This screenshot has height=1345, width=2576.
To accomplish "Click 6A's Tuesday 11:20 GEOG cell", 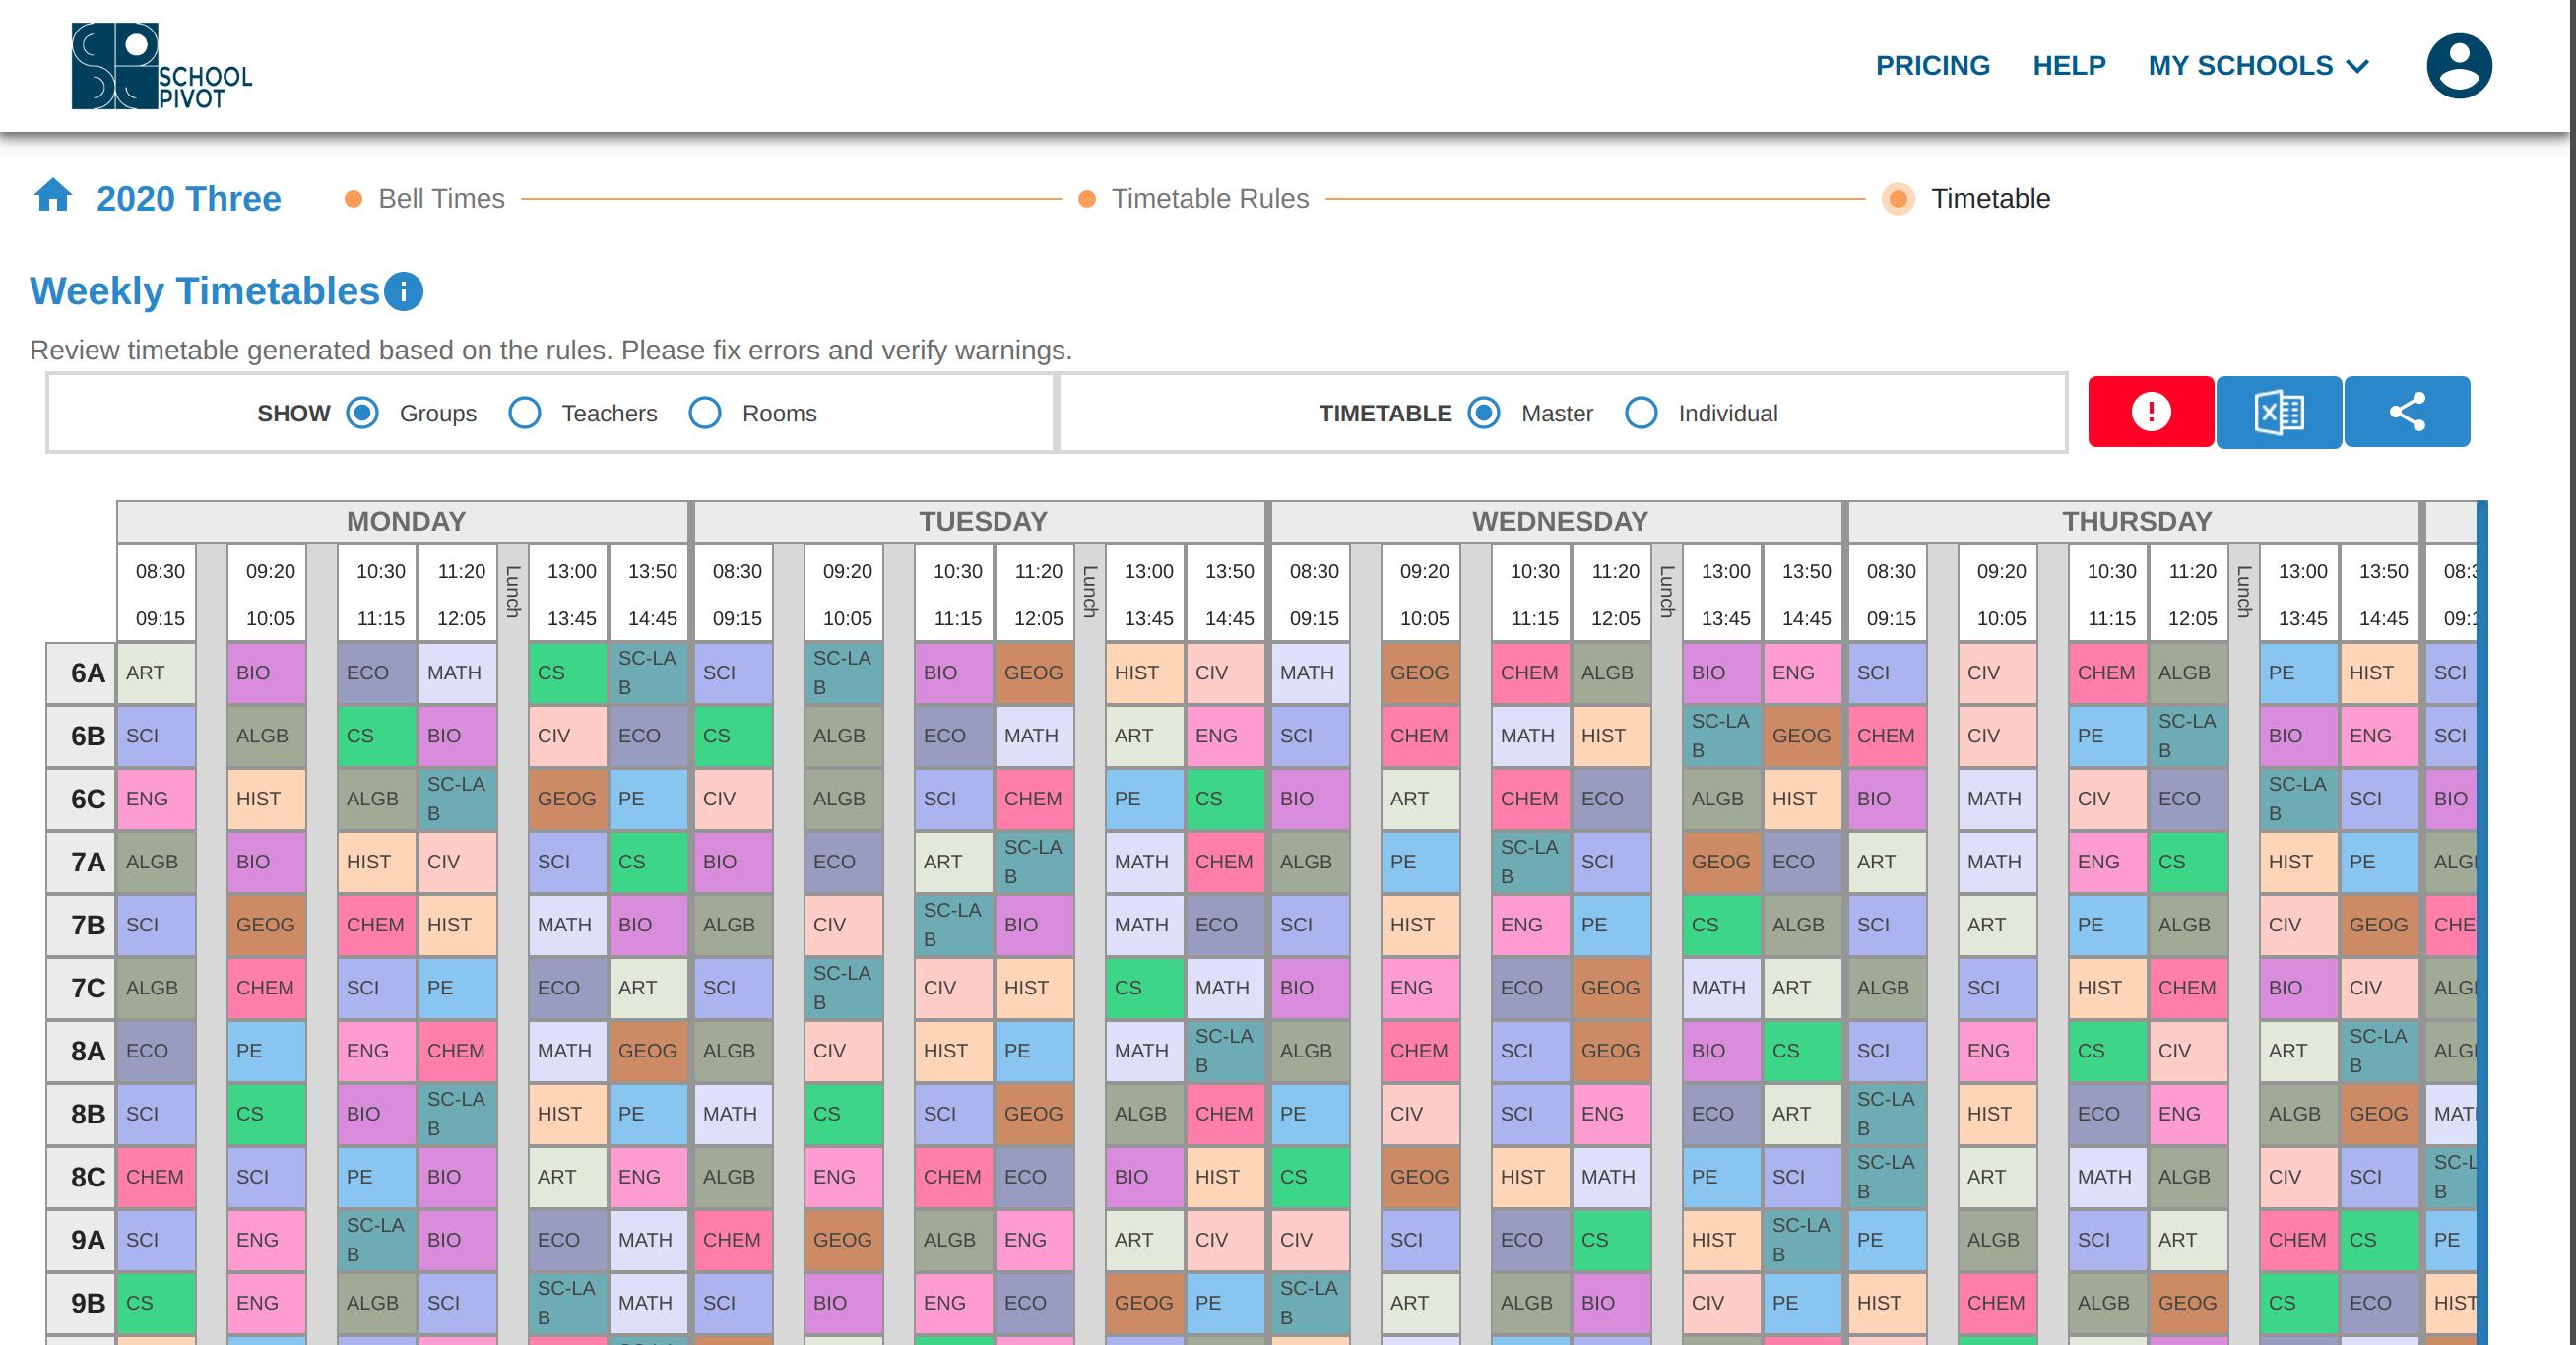I will [1034, 673].
